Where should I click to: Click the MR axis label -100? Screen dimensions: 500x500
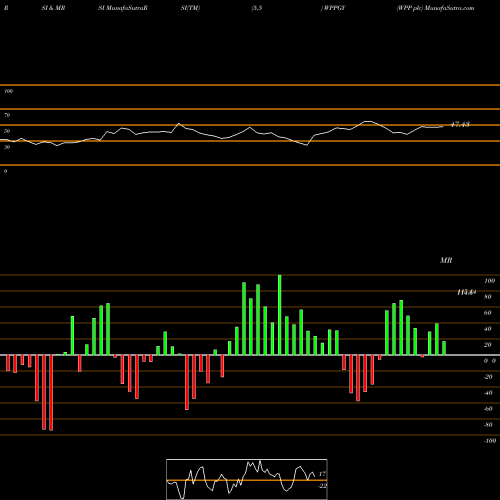click(490, 441)
